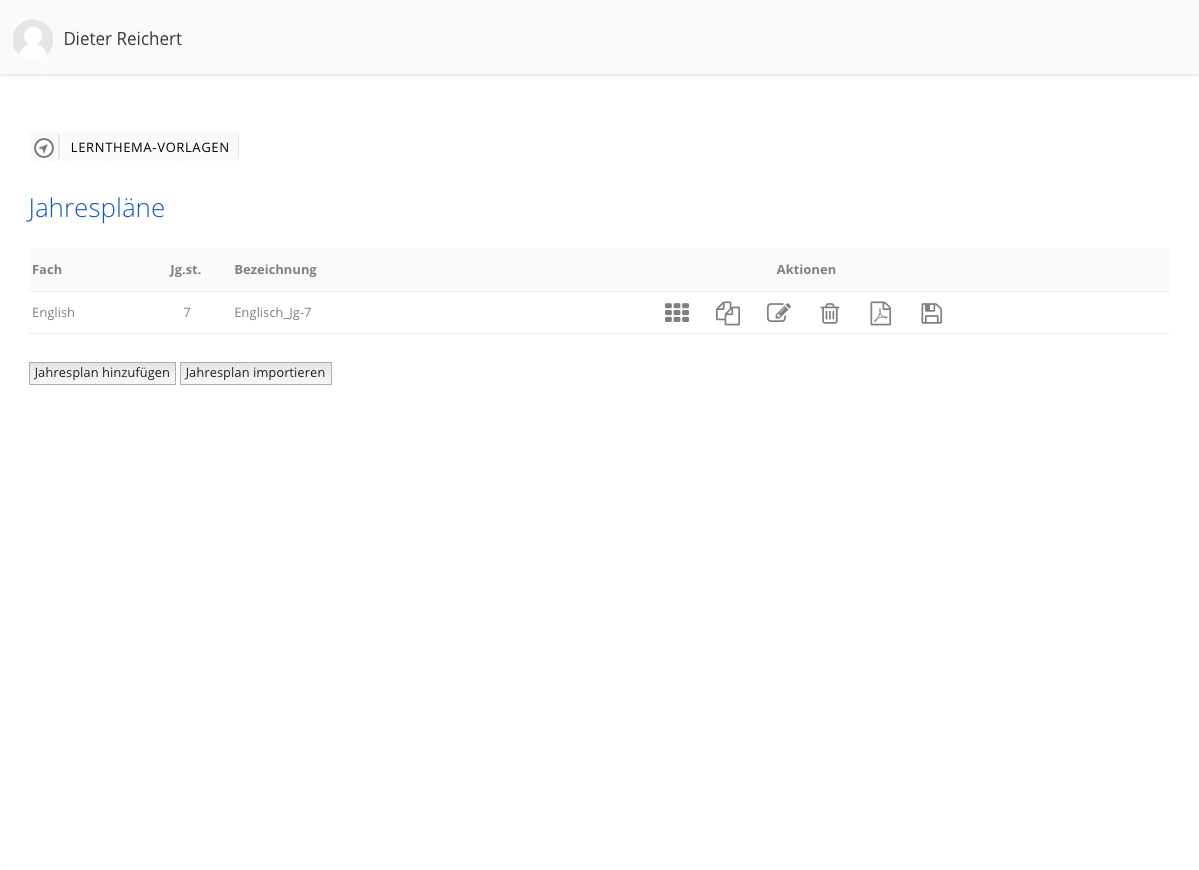
Task: Click the Jahrespläne page heading
Action: pos(97,208)
